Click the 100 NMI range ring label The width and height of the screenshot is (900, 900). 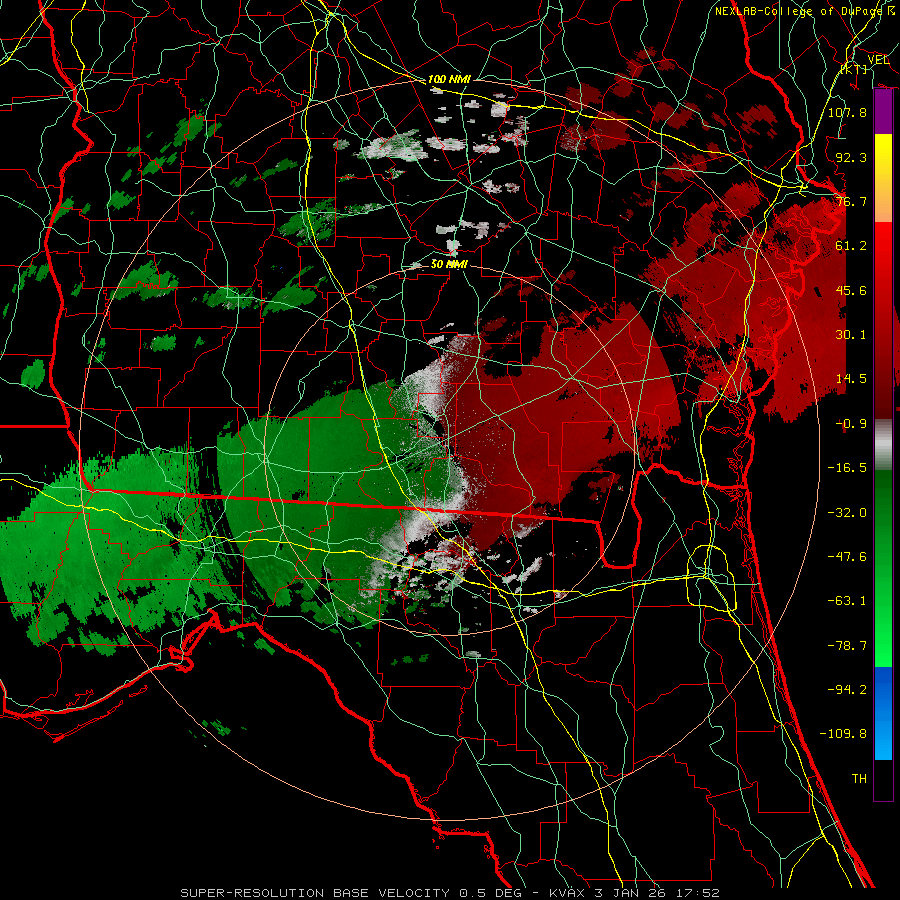coord(449,79)
